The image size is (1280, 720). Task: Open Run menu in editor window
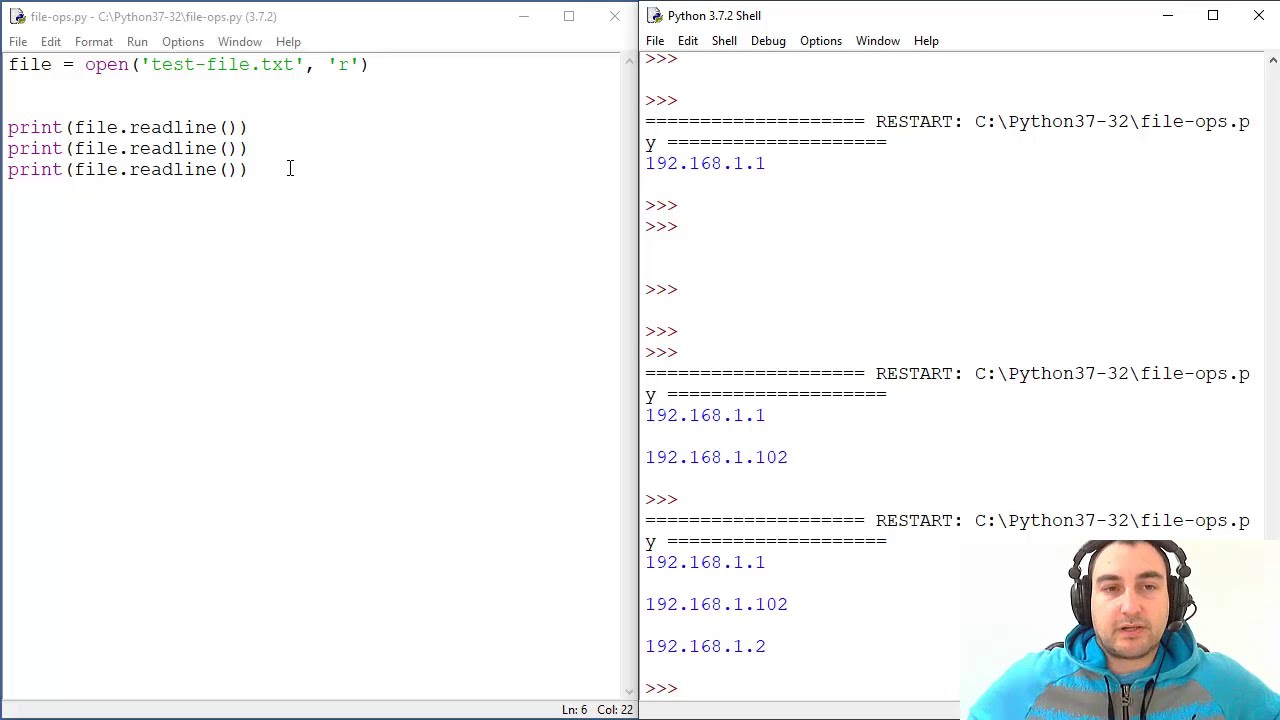pos(137,42)
